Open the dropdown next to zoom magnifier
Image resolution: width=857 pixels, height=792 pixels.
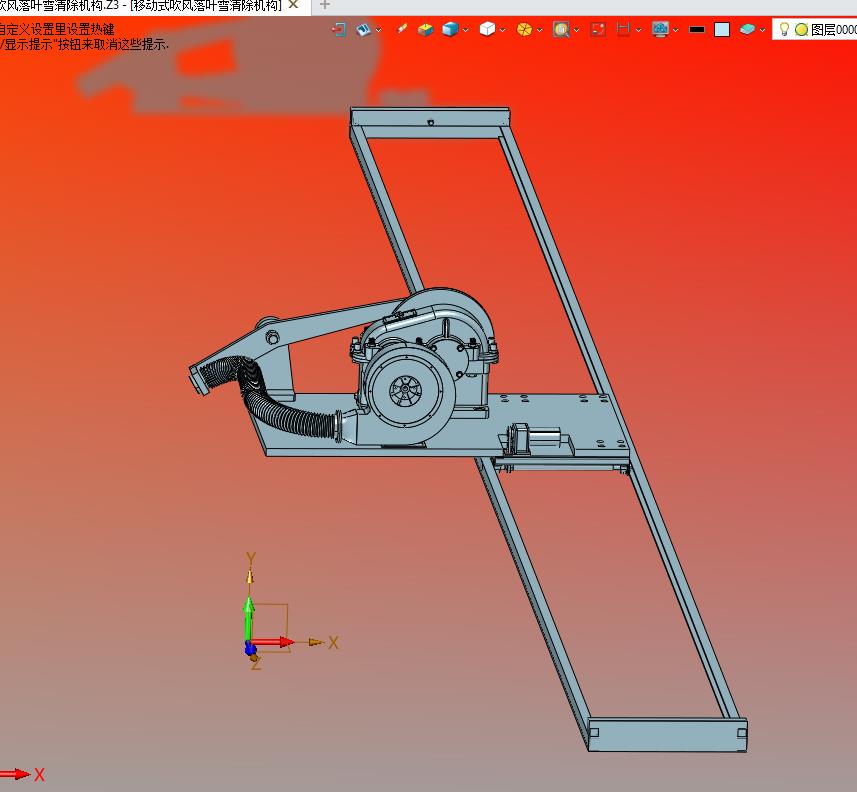pos(577,30)
